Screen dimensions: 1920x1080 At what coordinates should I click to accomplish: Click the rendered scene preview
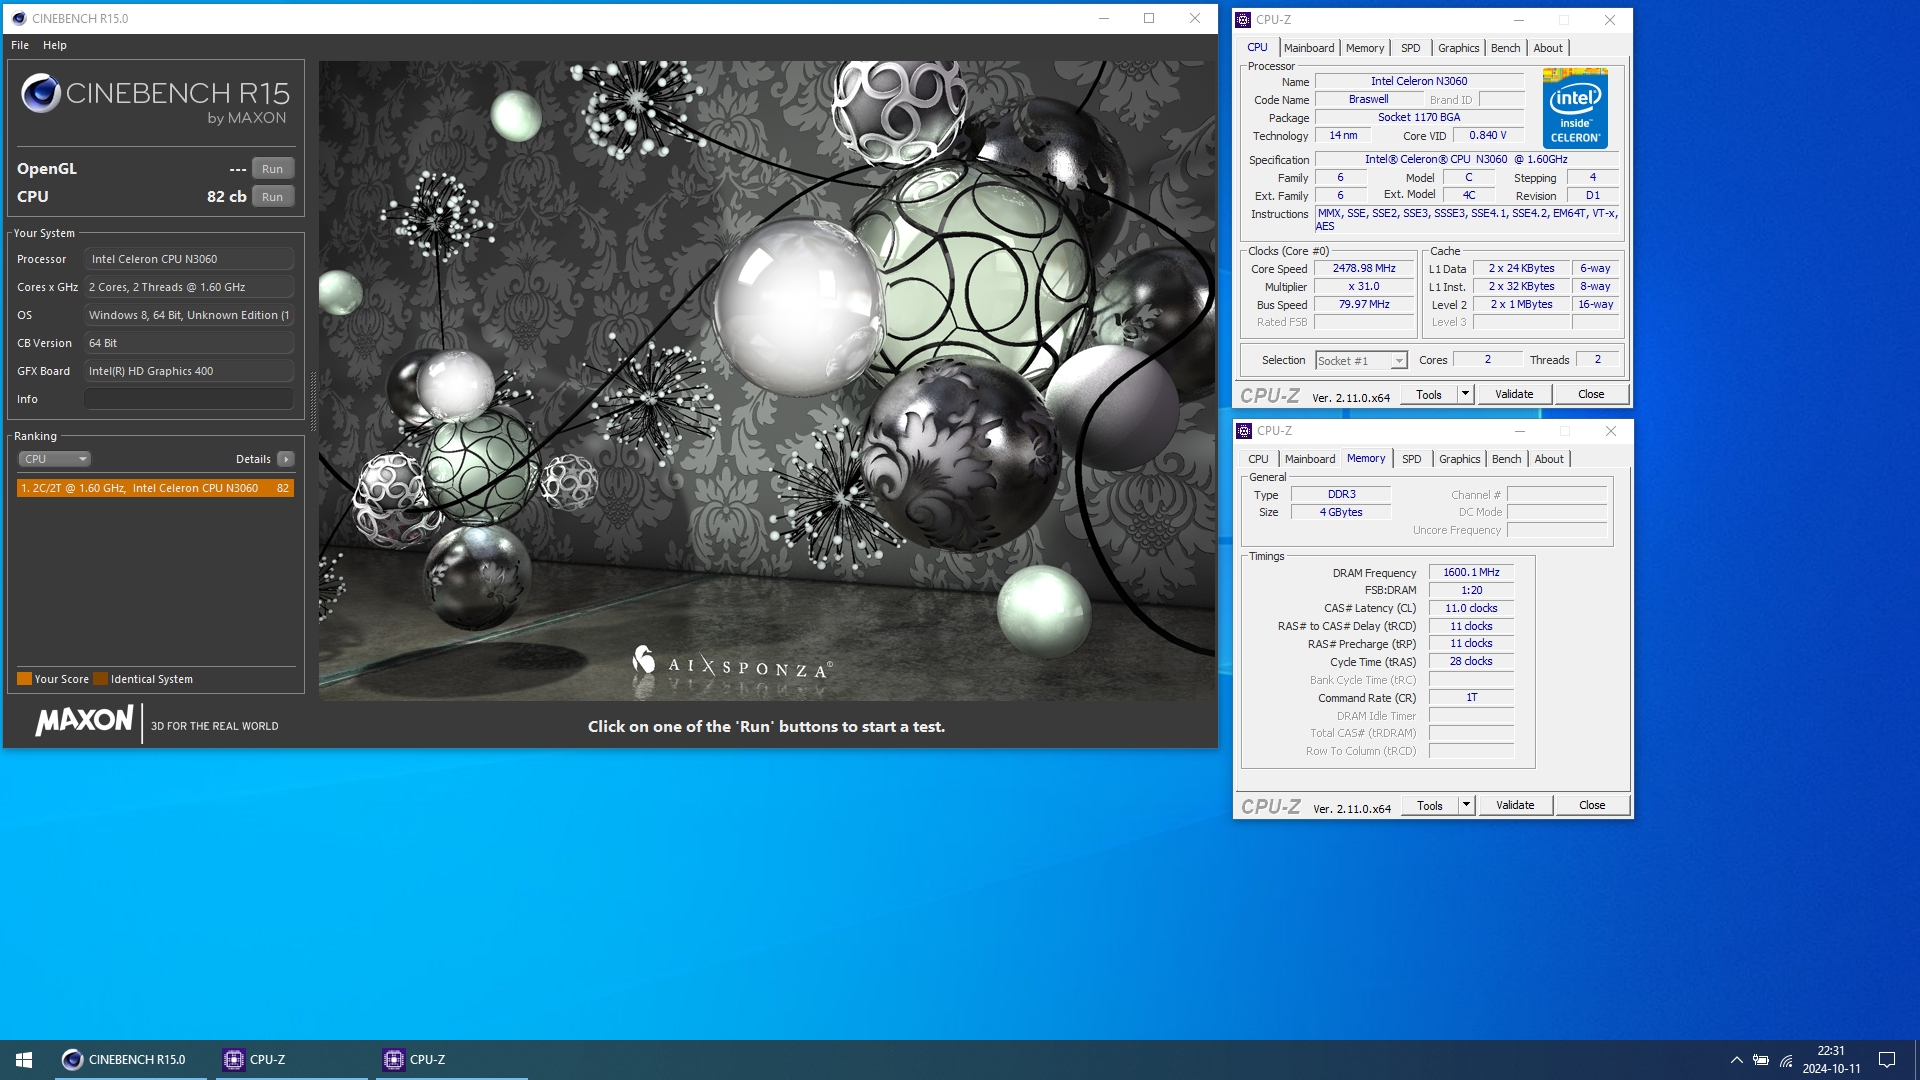click(768, 381)
